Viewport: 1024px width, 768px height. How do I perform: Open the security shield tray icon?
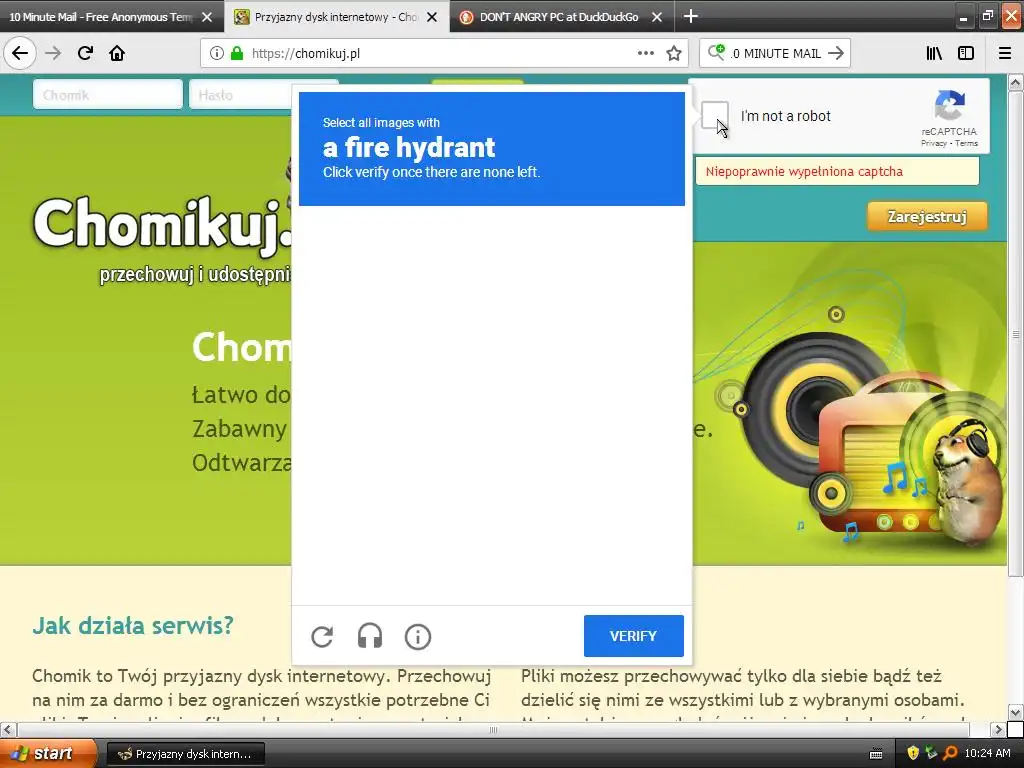point(913,753)
